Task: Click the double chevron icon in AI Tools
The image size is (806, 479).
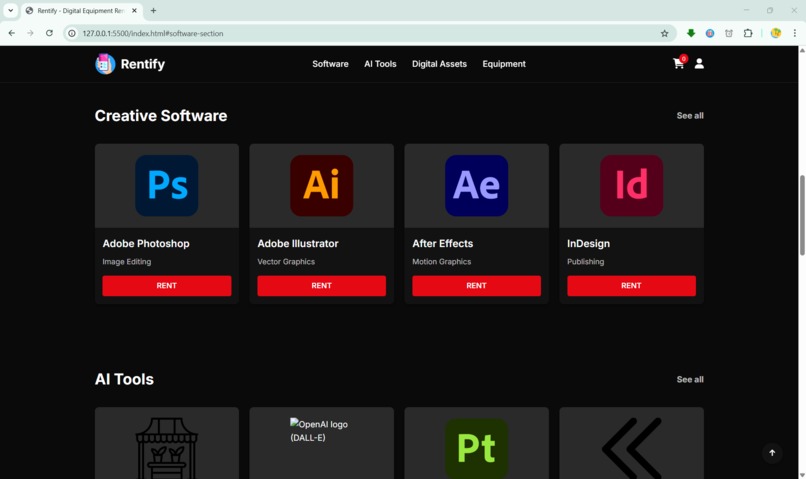Action: coord(631,448)
